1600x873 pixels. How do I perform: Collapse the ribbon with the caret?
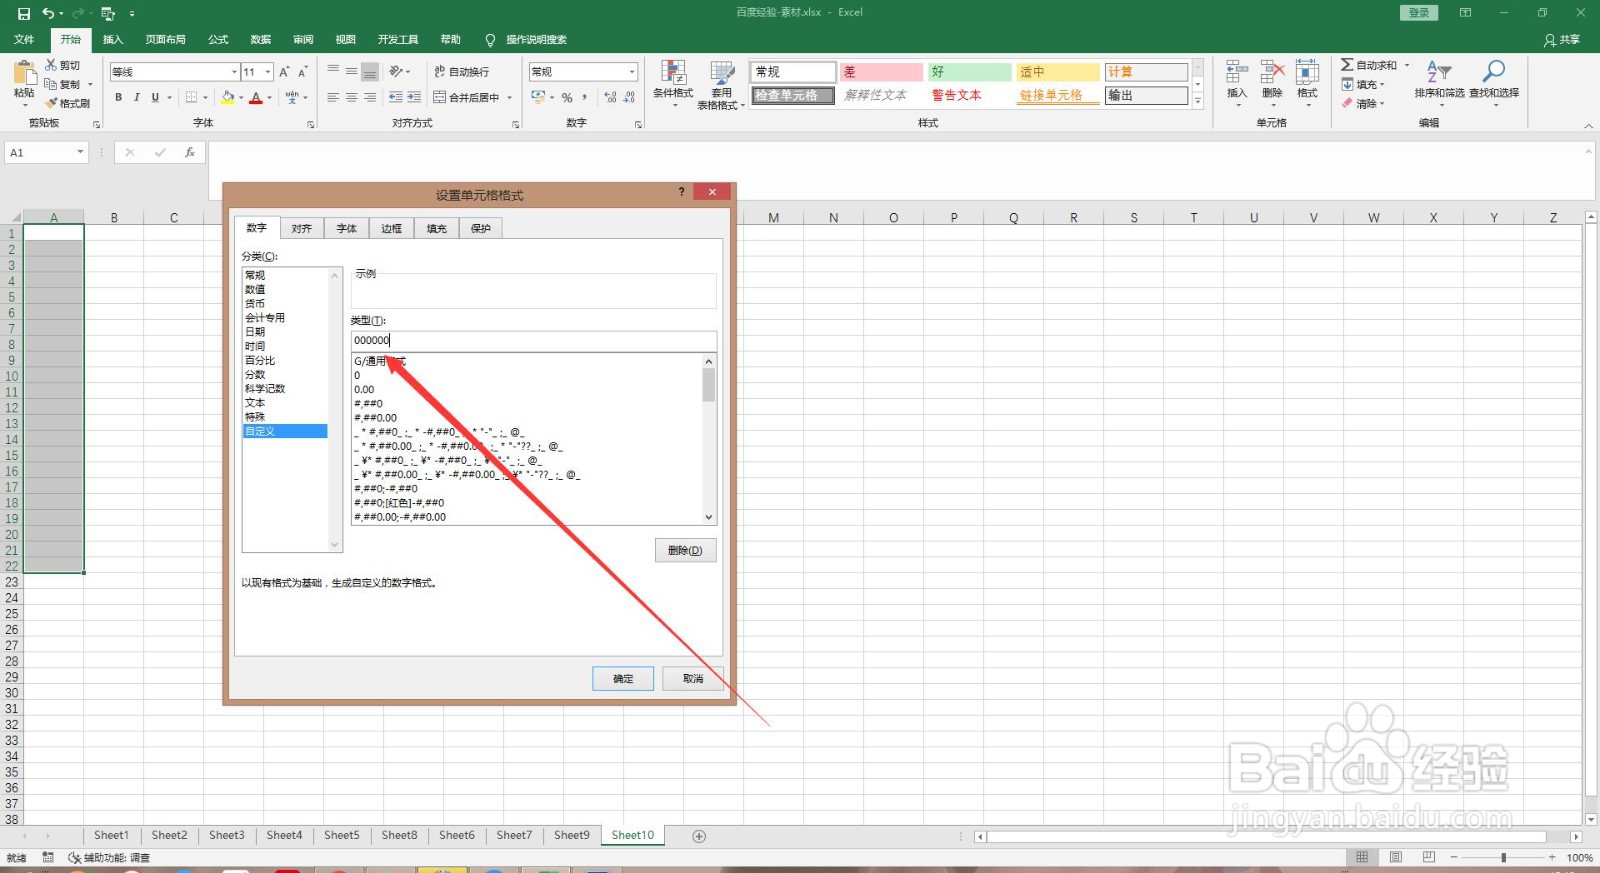pos(1589,125)
